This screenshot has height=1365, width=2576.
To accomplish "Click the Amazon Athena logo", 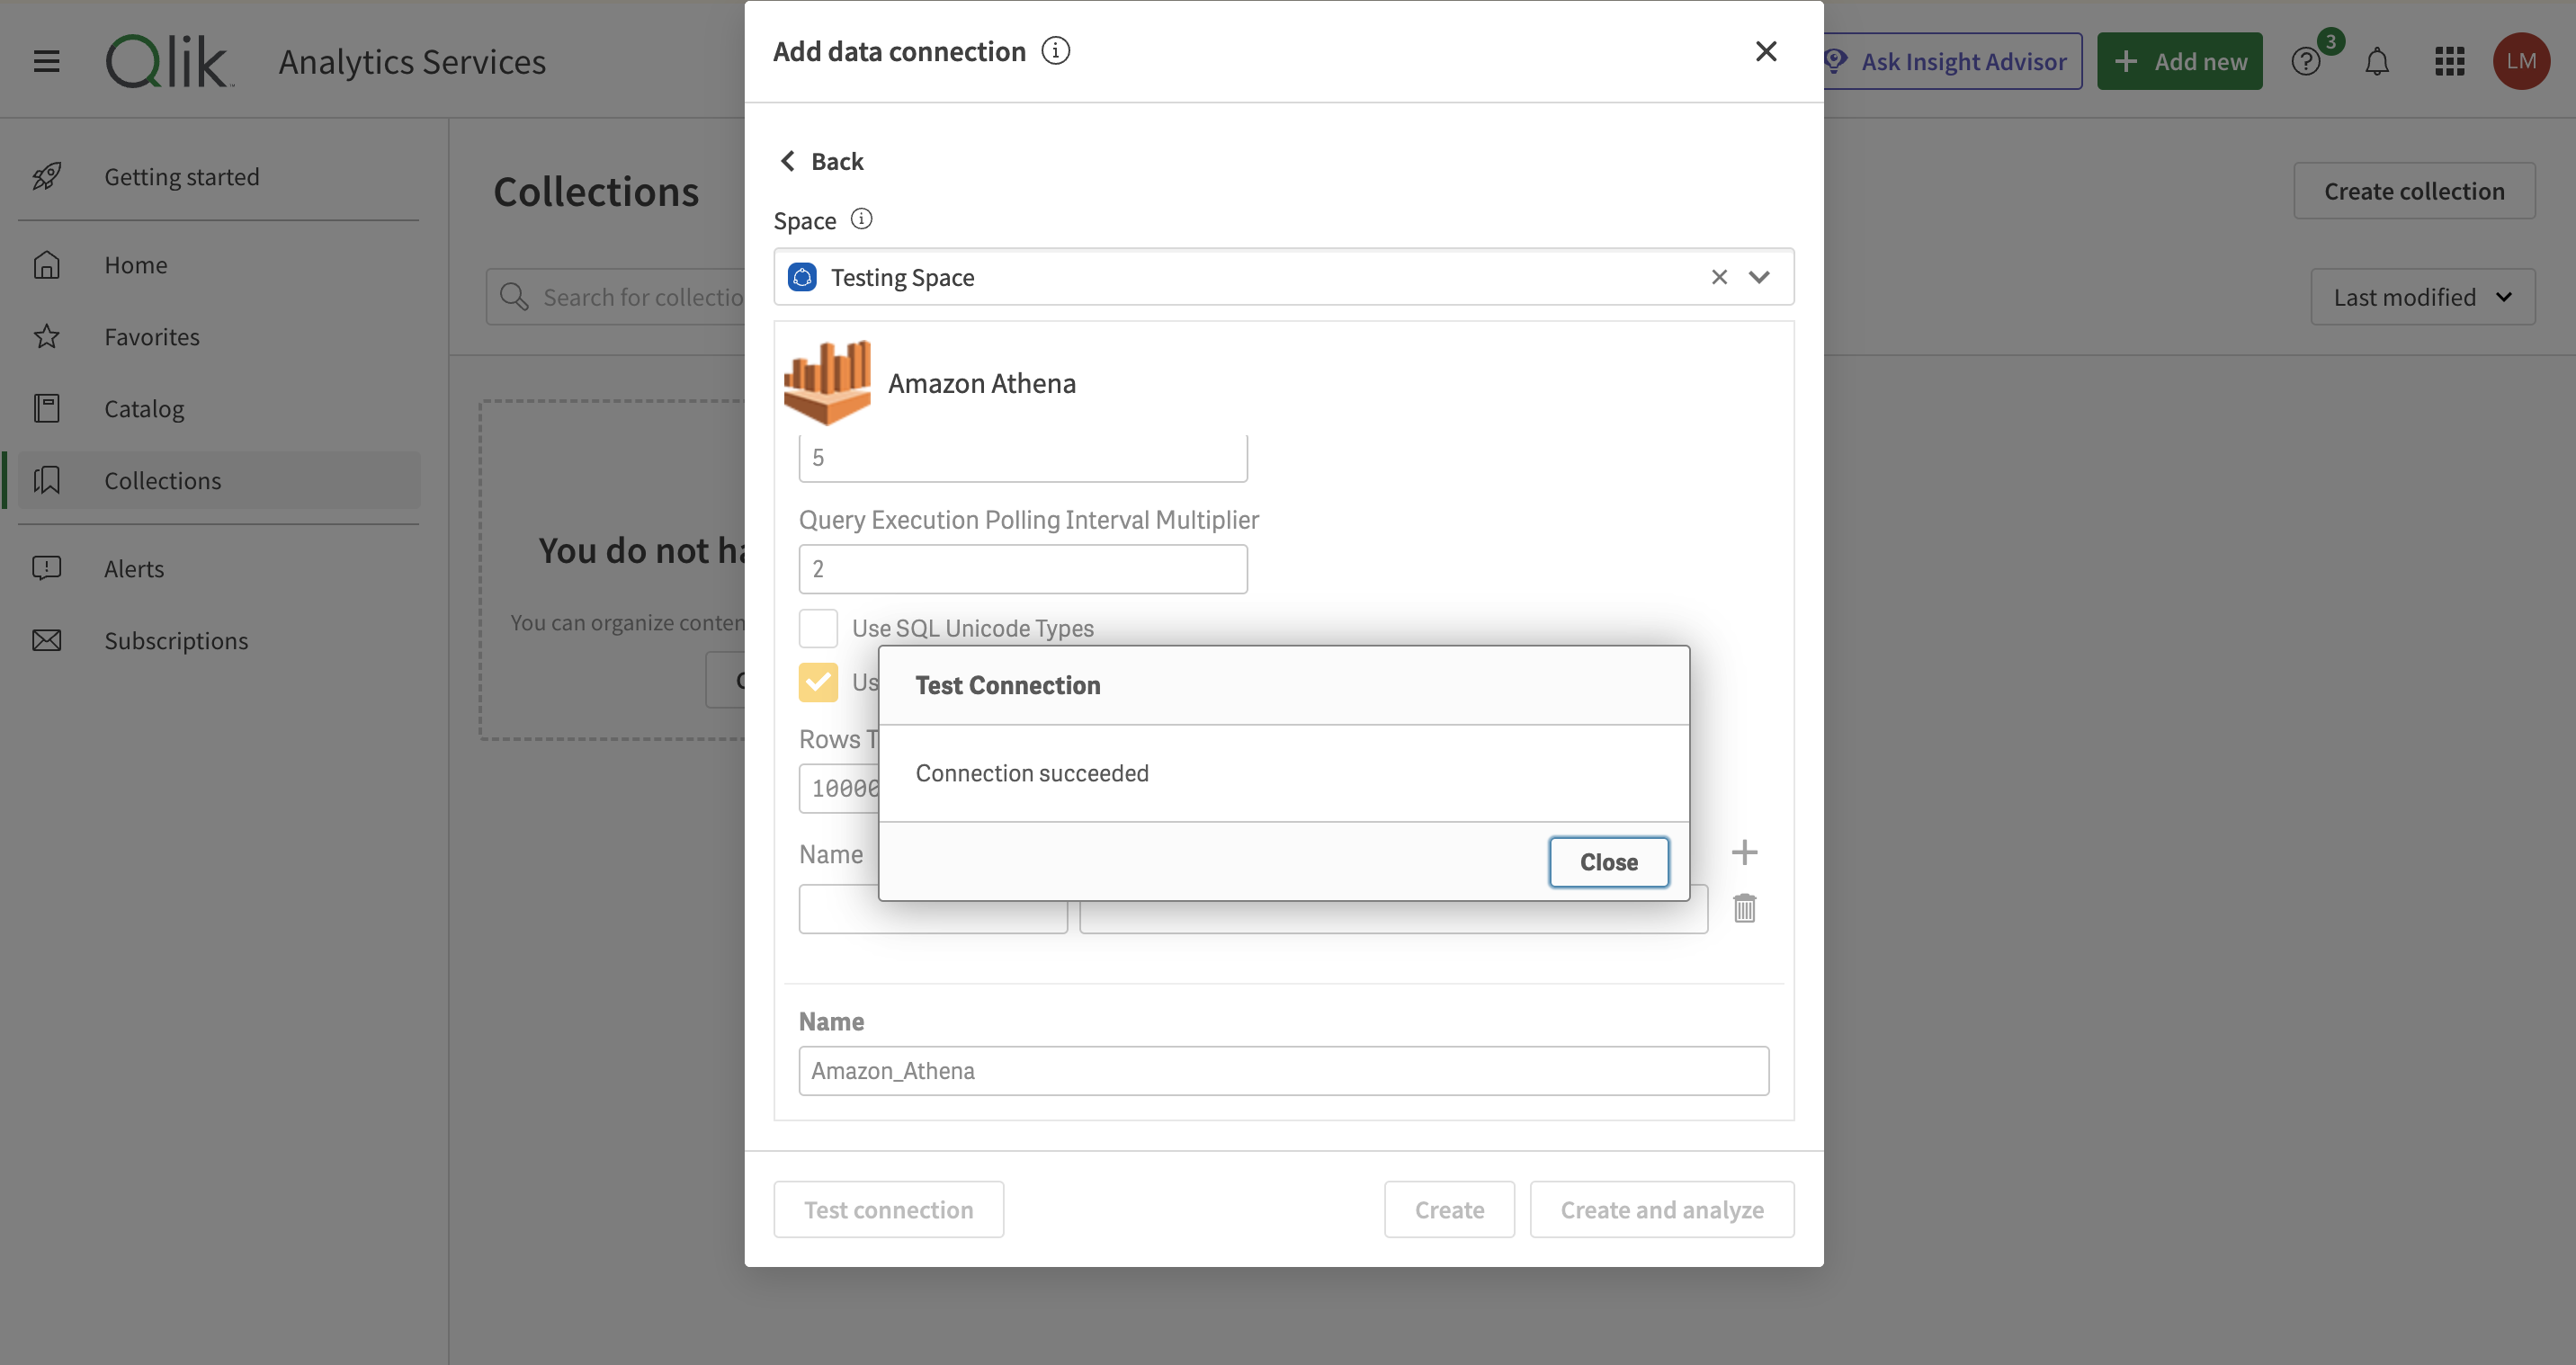I will pyautogui.click(x=827, y=382).
